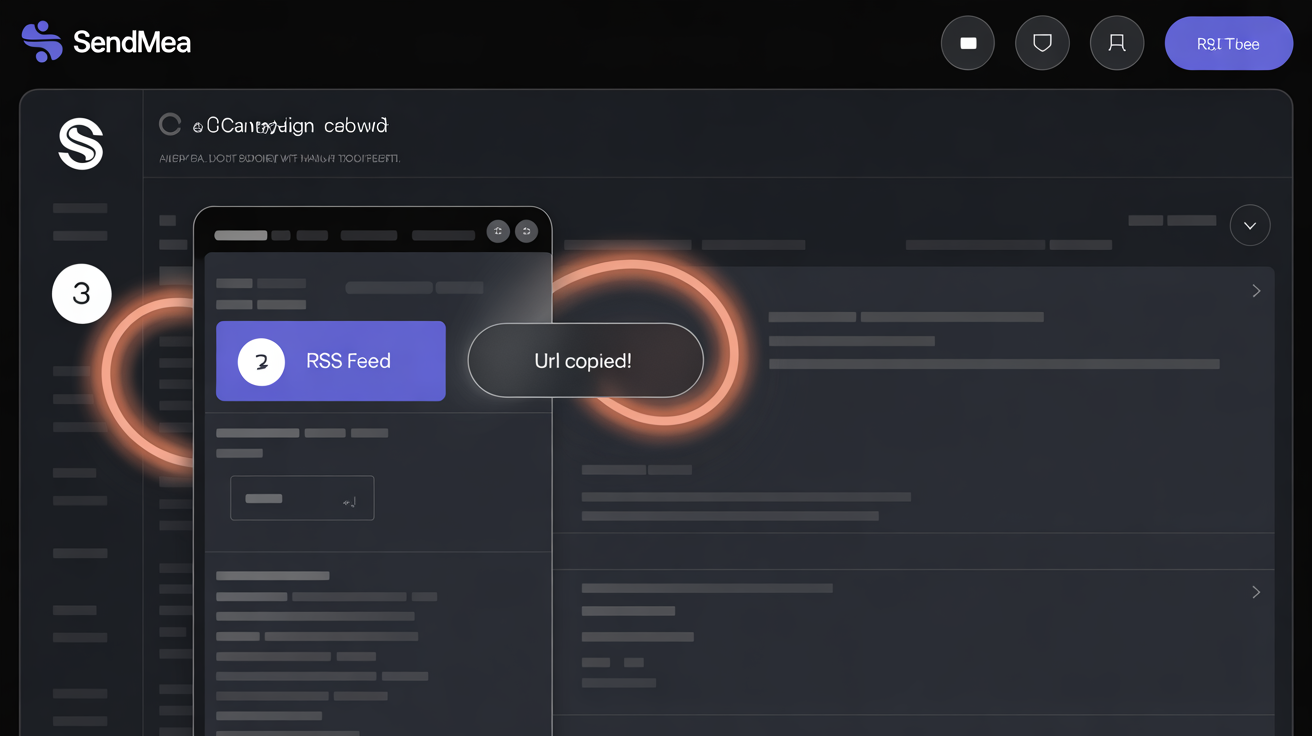Dismiss the "Url copied!" toast notification

pos(585,360)
